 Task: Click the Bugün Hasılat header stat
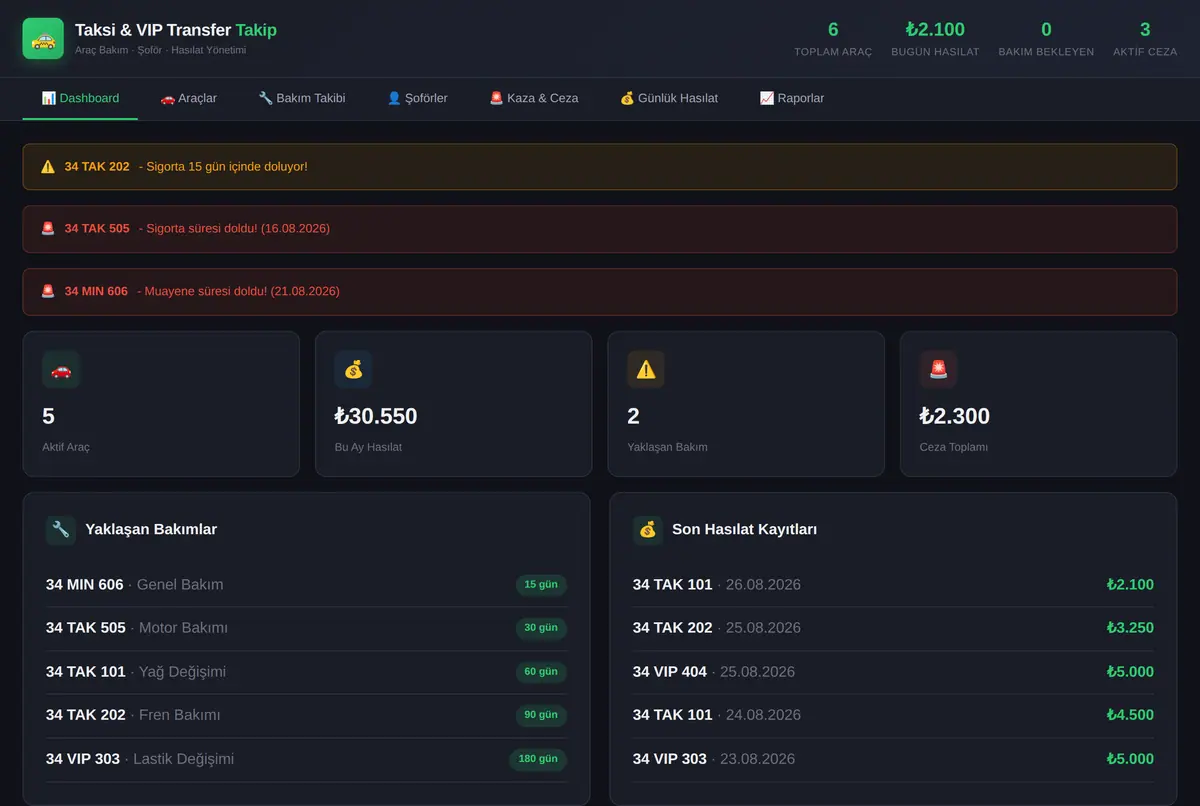point(935,39)
